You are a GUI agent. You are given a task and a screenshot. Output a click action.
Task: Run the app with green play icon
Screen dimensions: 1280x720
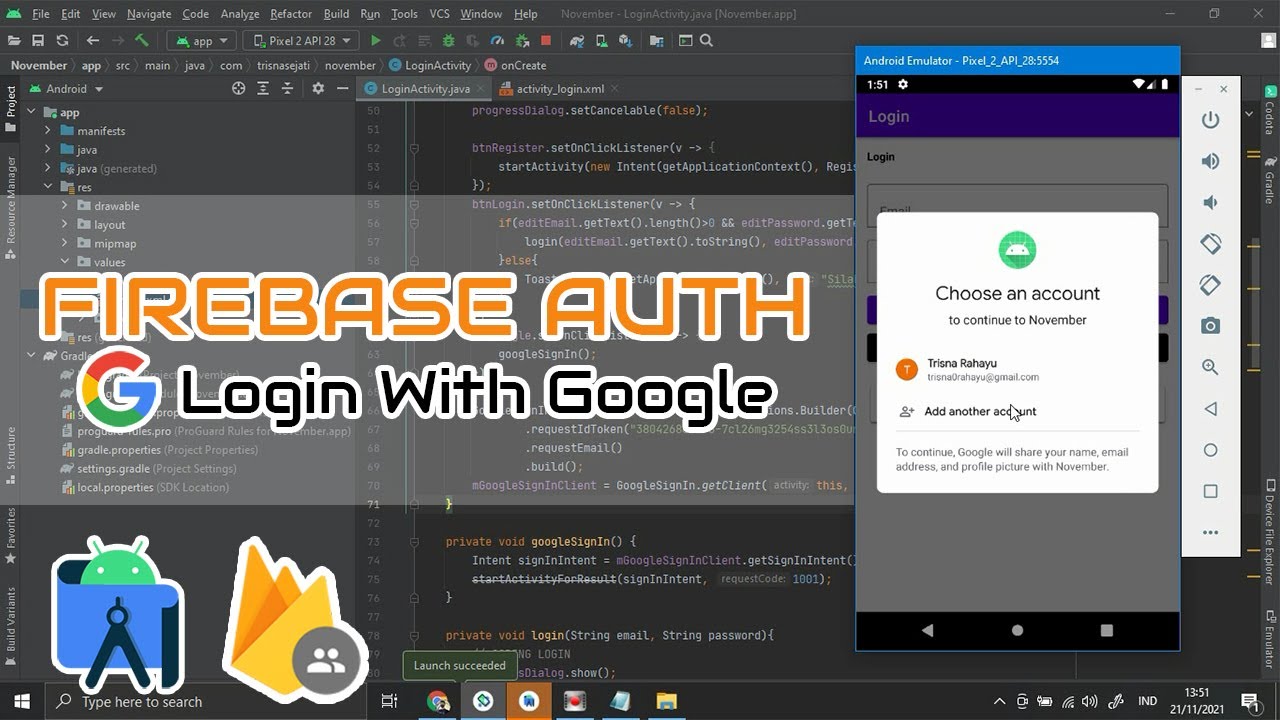click(376, 41)
